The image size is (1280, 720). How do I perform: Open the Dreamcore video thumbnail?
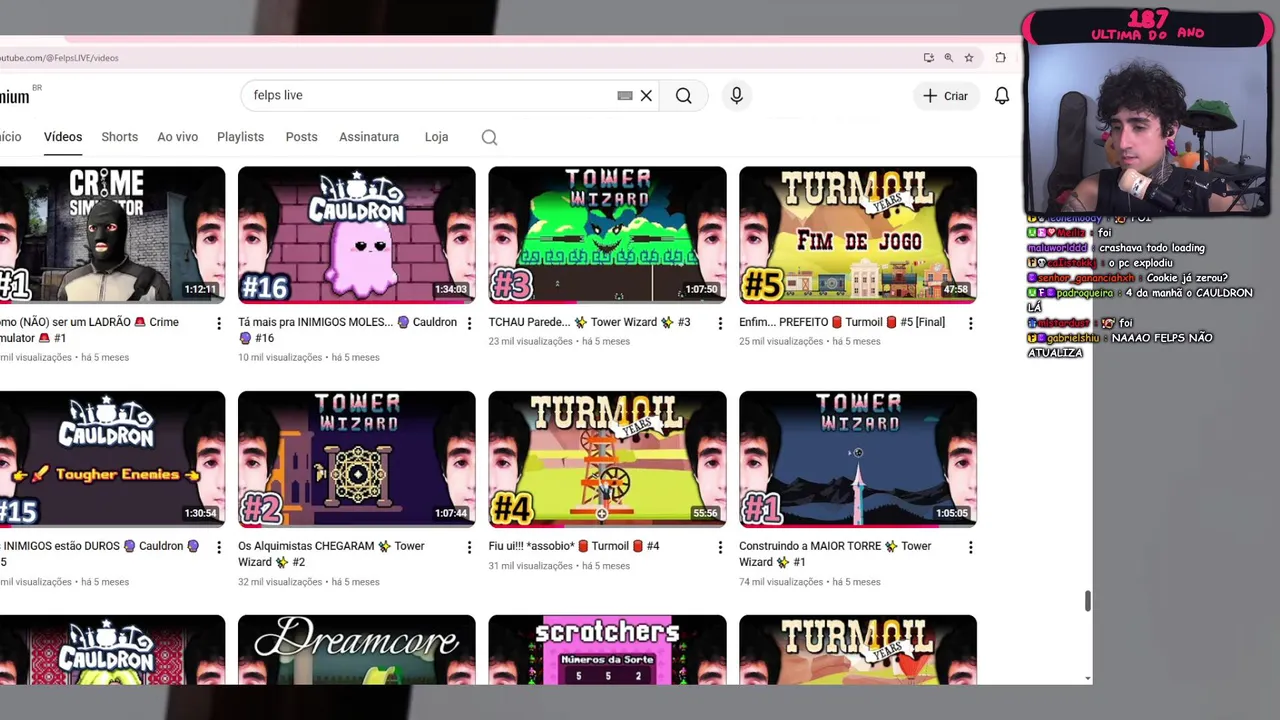[x=356, y=650]
